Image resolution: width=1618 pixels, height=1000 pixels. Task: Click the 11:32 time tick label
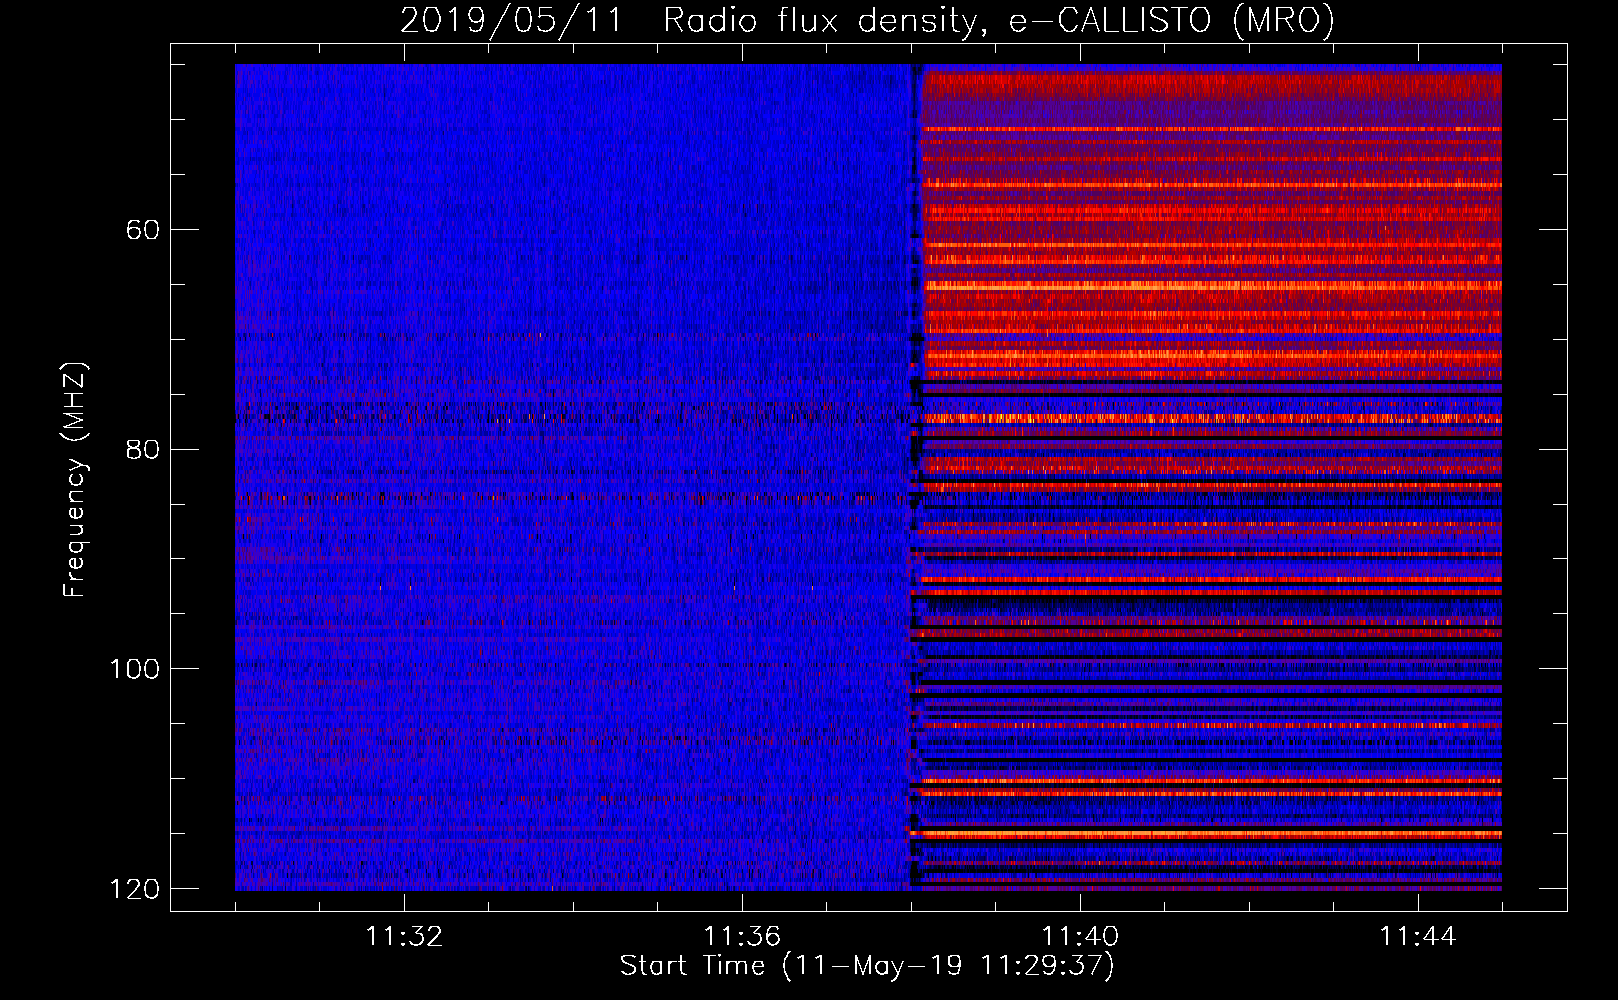pos(404,937)
